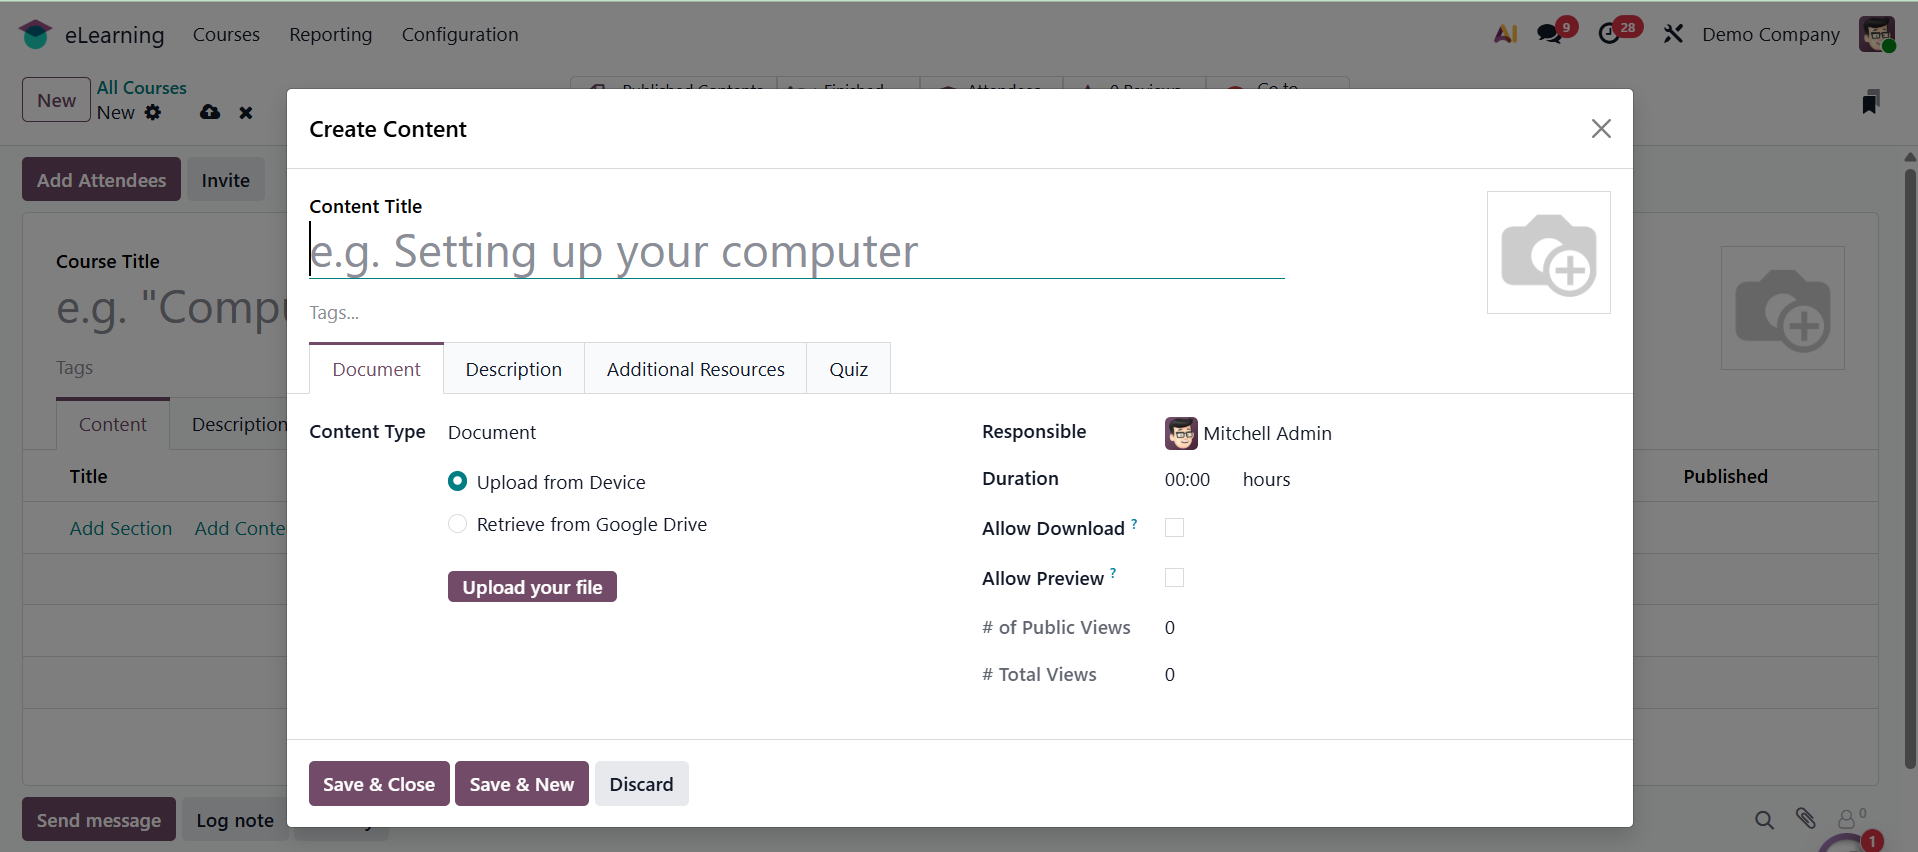
Task: Click the search icon in the chatter
Action: [x=1764, y=820]
